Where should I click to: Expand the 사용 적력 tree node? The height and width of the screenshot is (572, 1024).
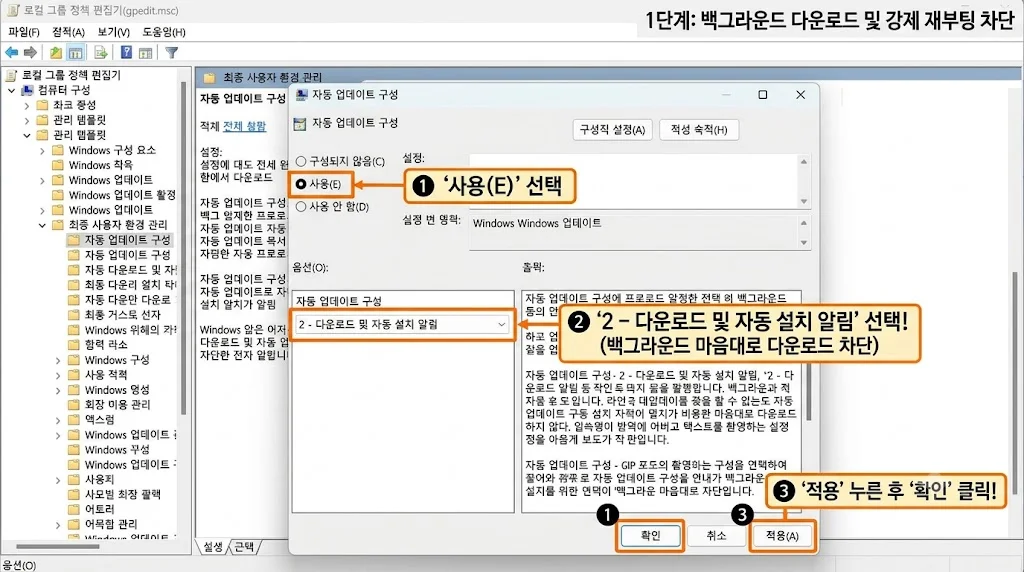coord(58,375)
